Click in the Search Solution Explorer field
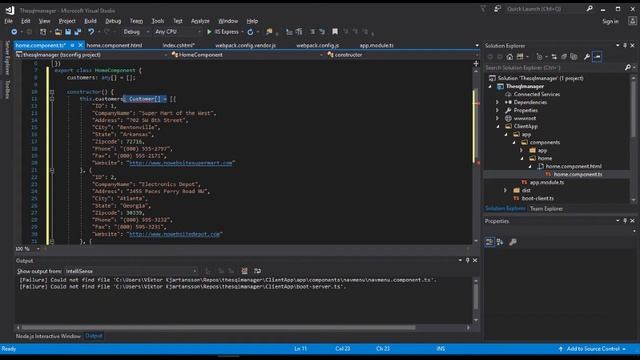Screen dimensions: 640x360 coord(554,67)
